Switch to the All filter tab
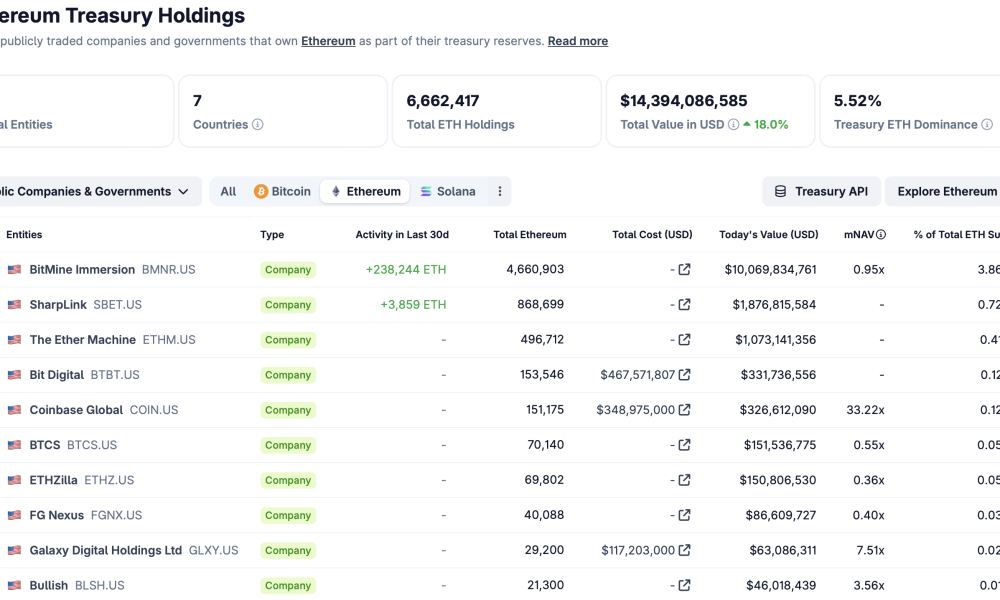1000x600 pixels. pos(227,190)
